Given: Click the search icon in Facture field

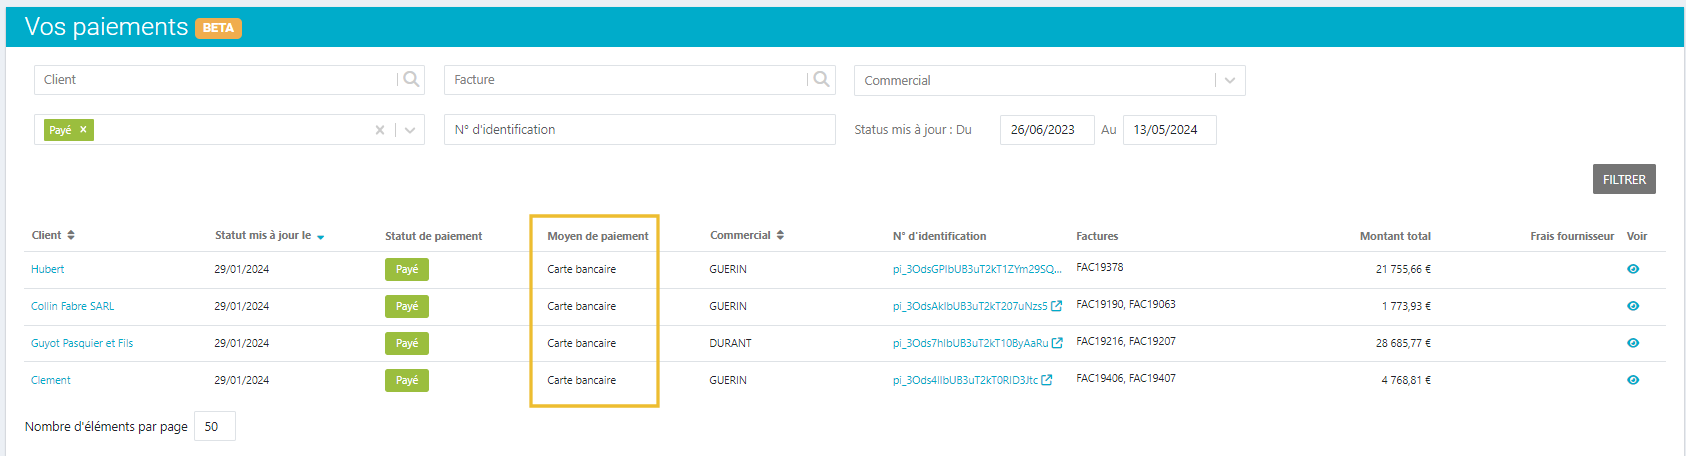Looking at the screenshot, I should [x=821, y=80].
